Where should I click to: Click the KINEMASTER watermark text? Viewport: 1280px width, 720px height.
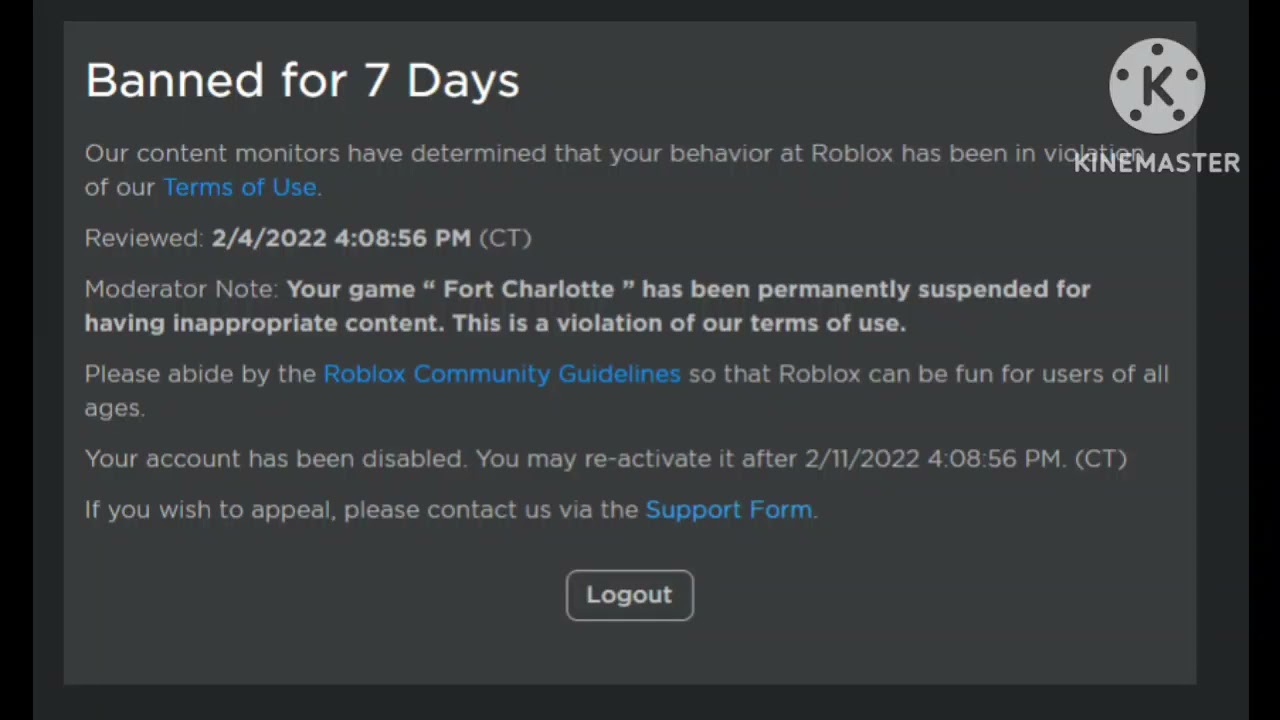click(1157, 163)
